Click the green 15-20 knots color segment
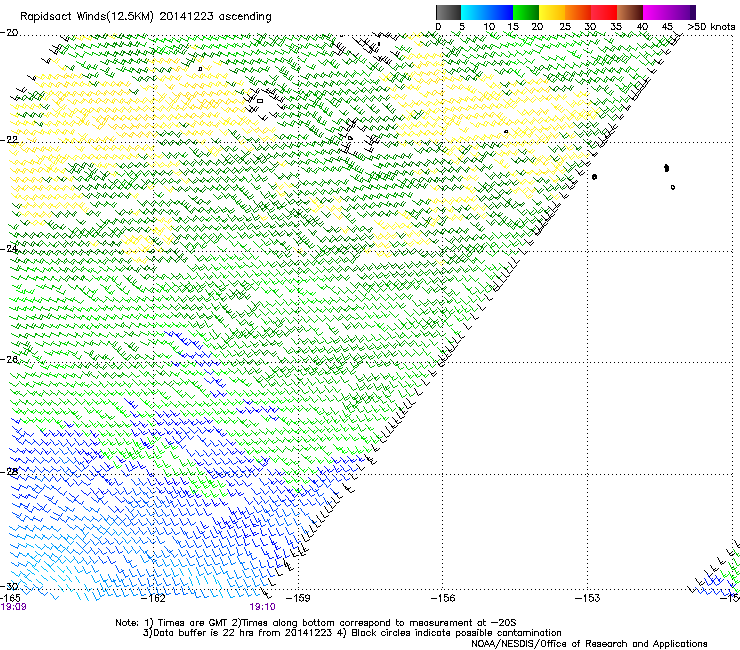The height and width of the screenshot is (650, 740). [526, 12]
